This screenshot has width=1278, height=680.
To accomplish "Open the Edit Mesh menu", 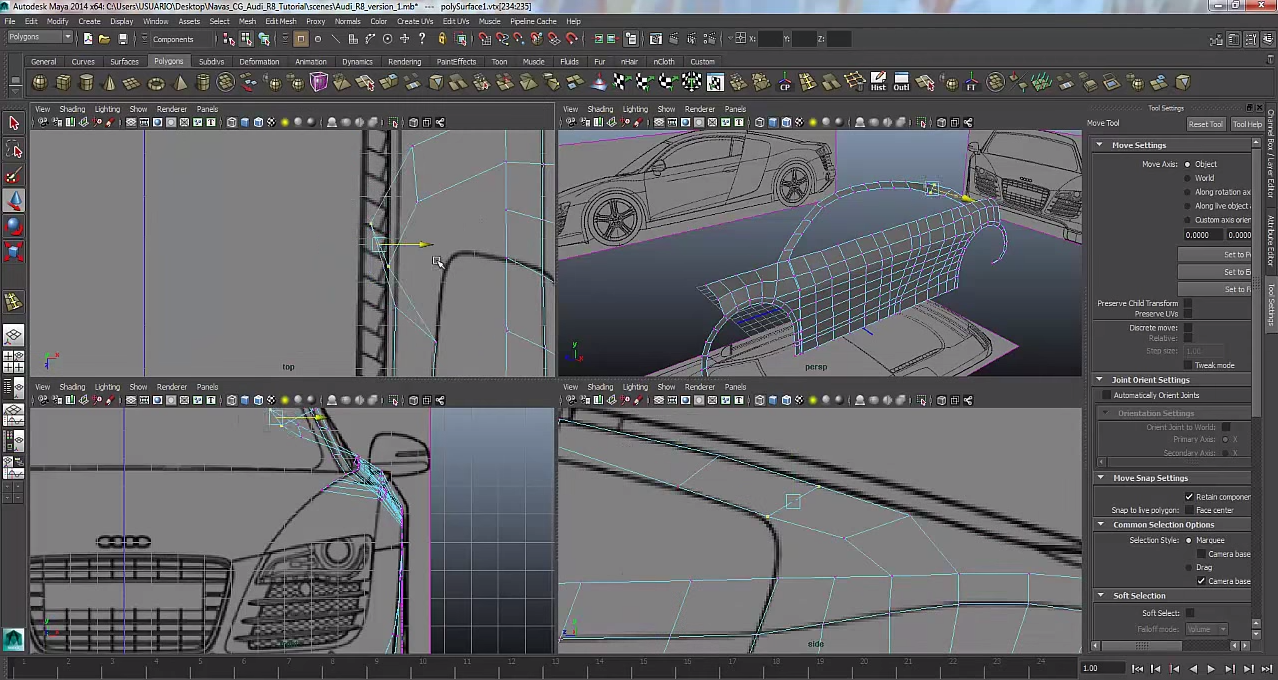I will [280, 21].
